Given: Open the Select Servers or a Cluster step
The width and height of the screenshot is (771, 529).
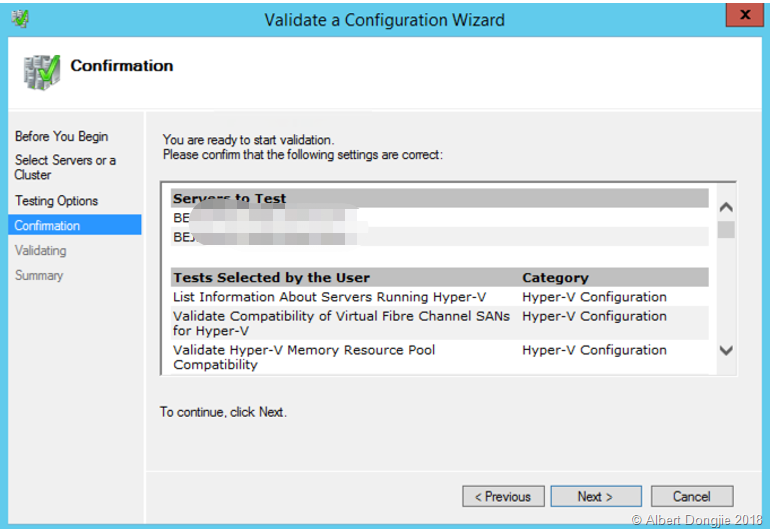Looking at the screenshot, I should pos(65,167).
